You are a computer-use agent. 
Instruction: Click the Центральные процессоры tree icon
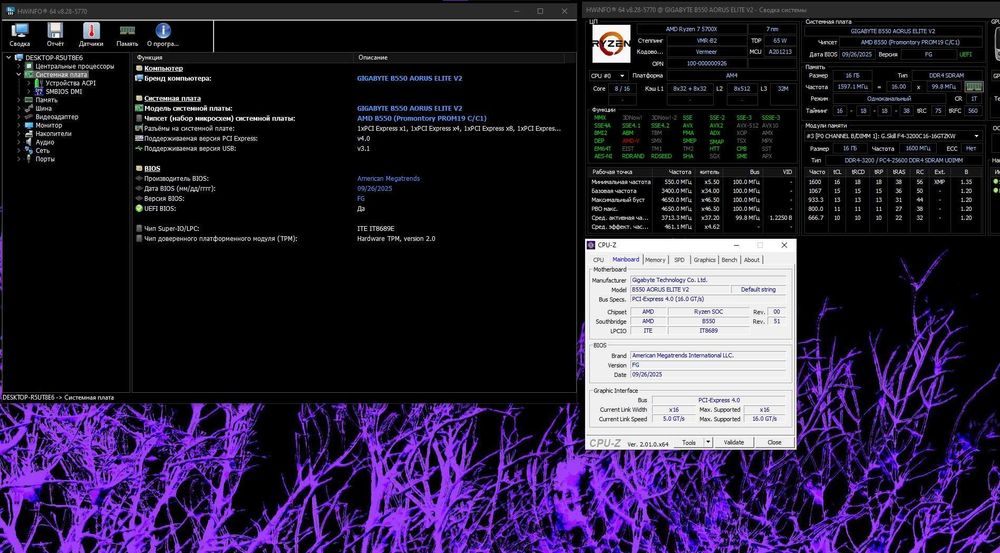click(x=29, y=66)
